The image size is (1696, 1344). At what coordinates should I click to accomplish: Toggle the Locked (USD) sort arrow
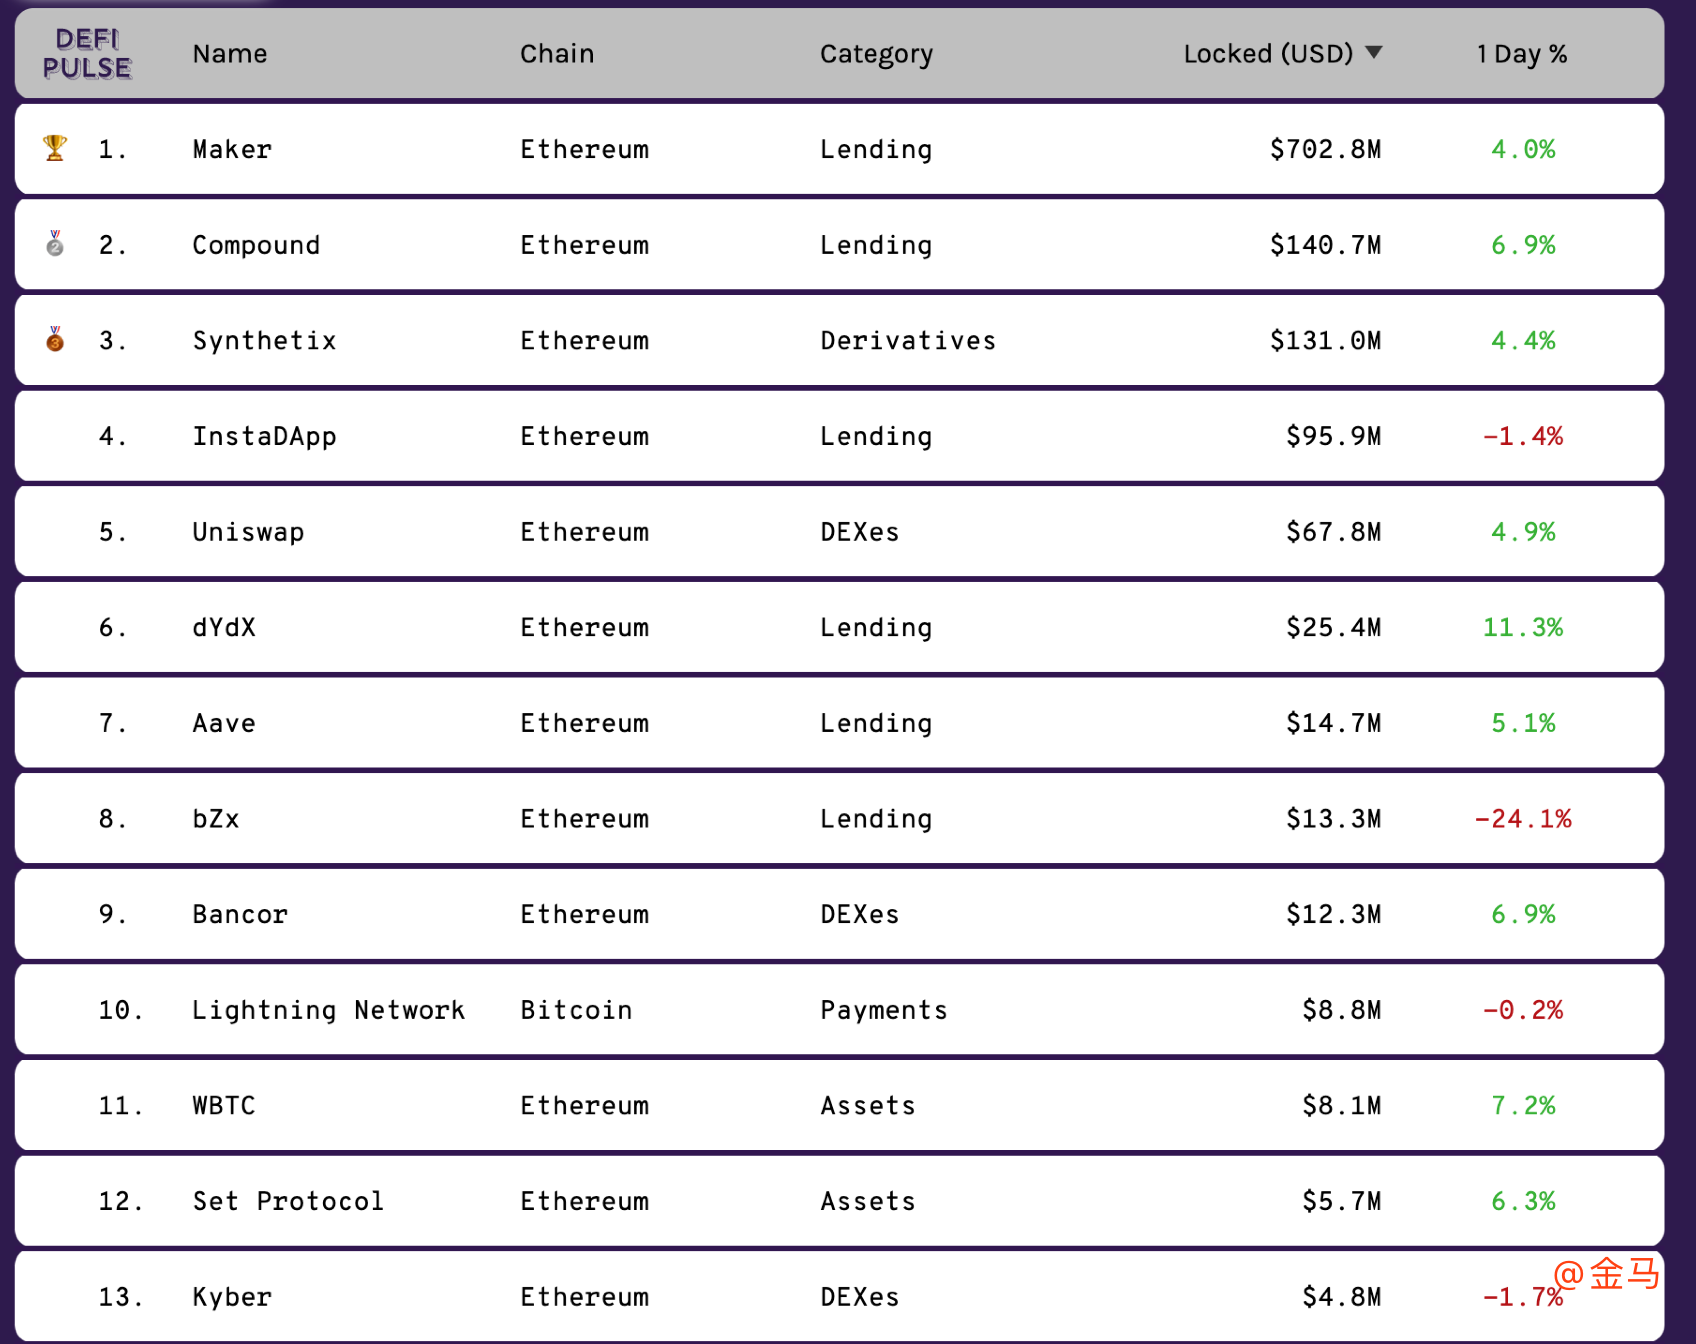pyautogui.click(x=1374, y=52)
